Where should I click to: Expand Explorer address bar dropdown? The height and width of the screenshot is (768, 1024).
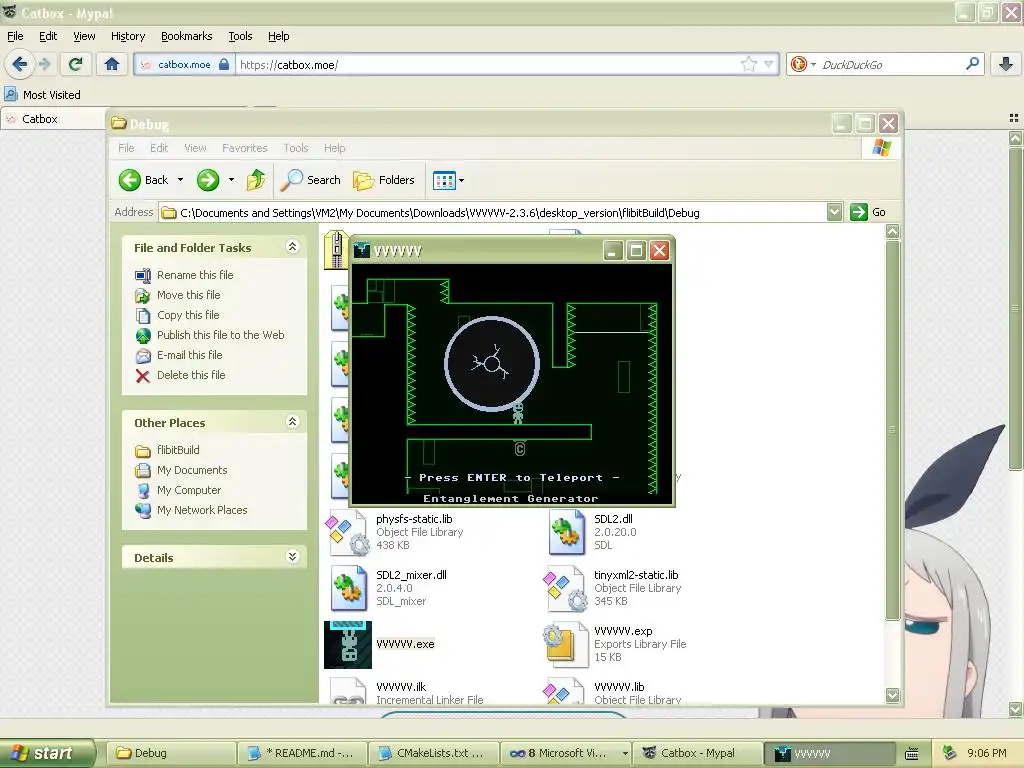pos(834,212)
